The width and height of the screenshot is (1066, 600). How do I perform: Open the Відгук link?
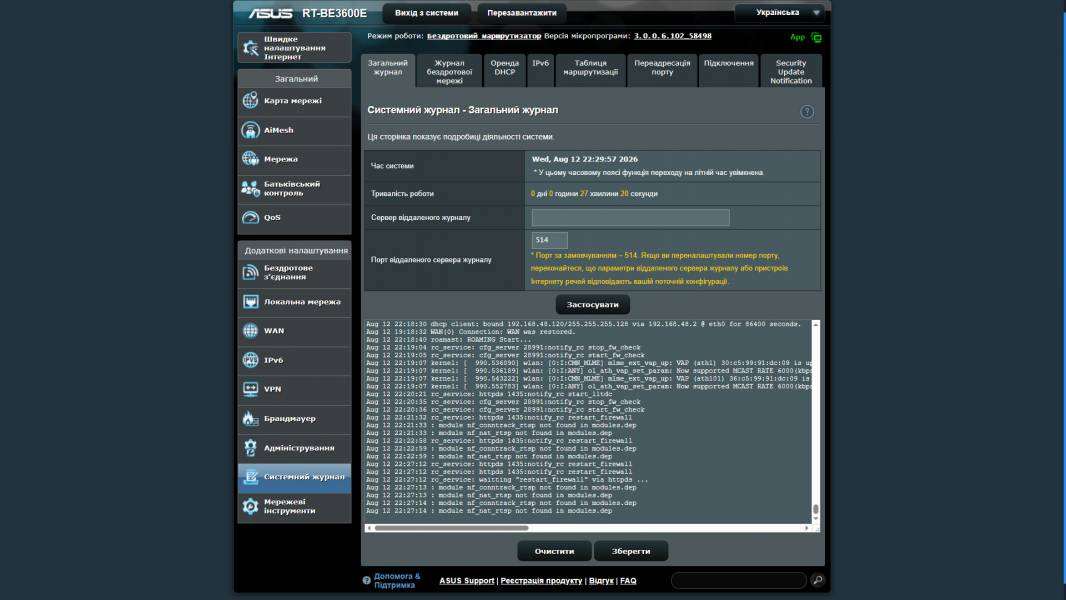(601, 581)
